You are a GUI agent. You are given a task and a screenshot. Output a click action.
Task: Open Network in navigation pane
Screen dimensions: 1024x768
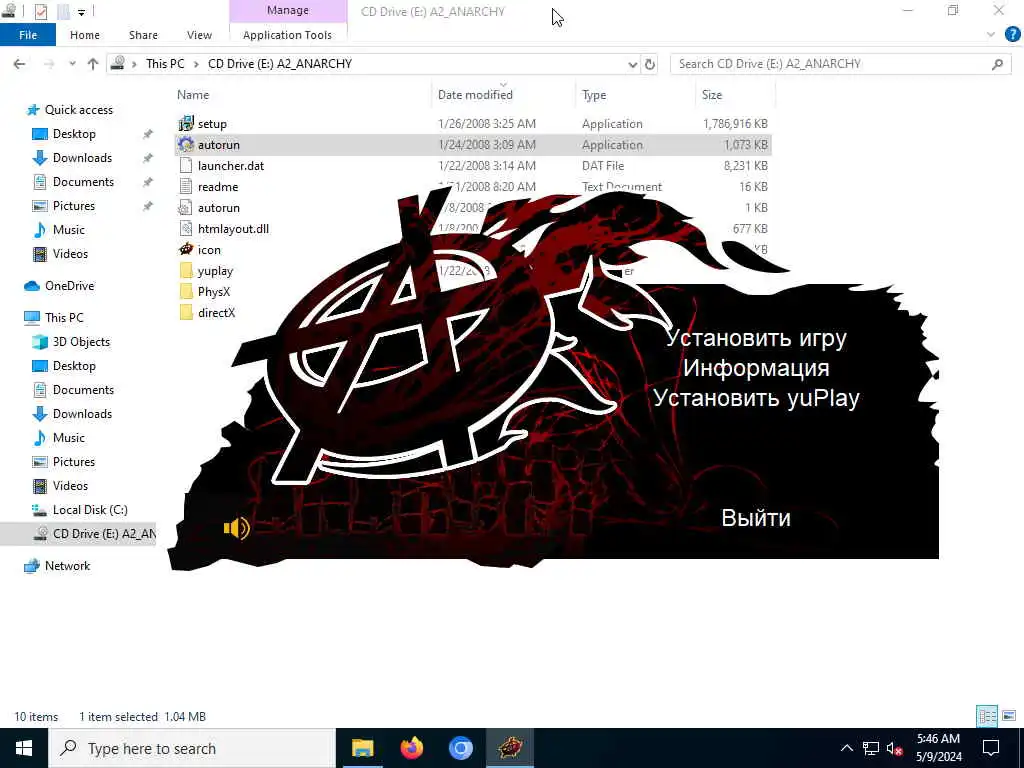click(x=67, y=566)
